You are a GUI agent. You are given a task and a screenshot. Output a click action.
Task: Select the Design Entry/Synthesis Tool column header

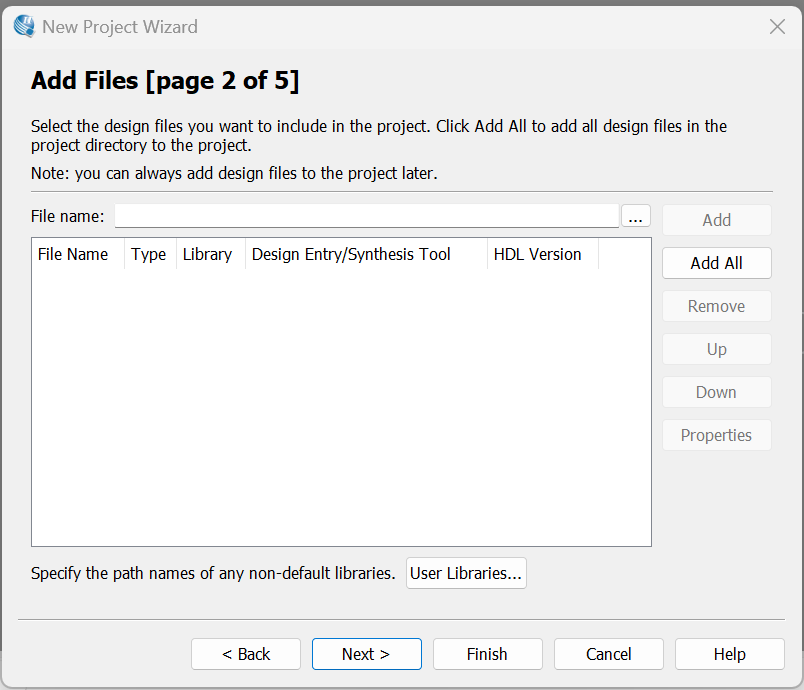click(x=351, y=254)
